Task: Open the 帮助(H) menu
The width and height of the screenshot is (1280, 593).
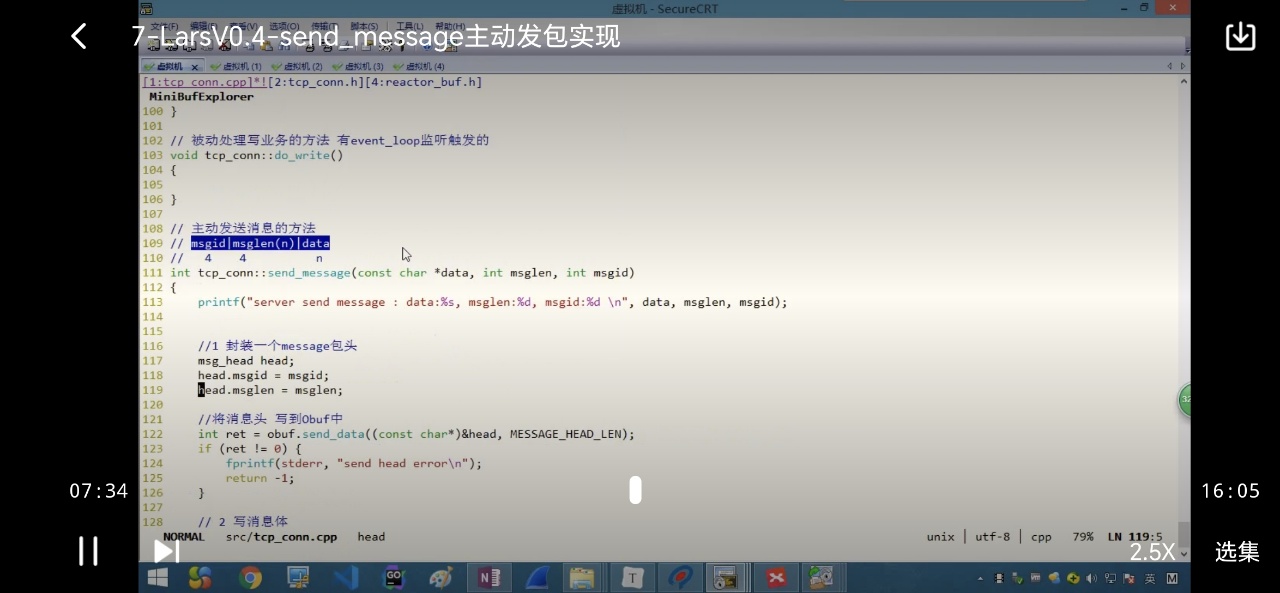Action: tap(450, 26)
